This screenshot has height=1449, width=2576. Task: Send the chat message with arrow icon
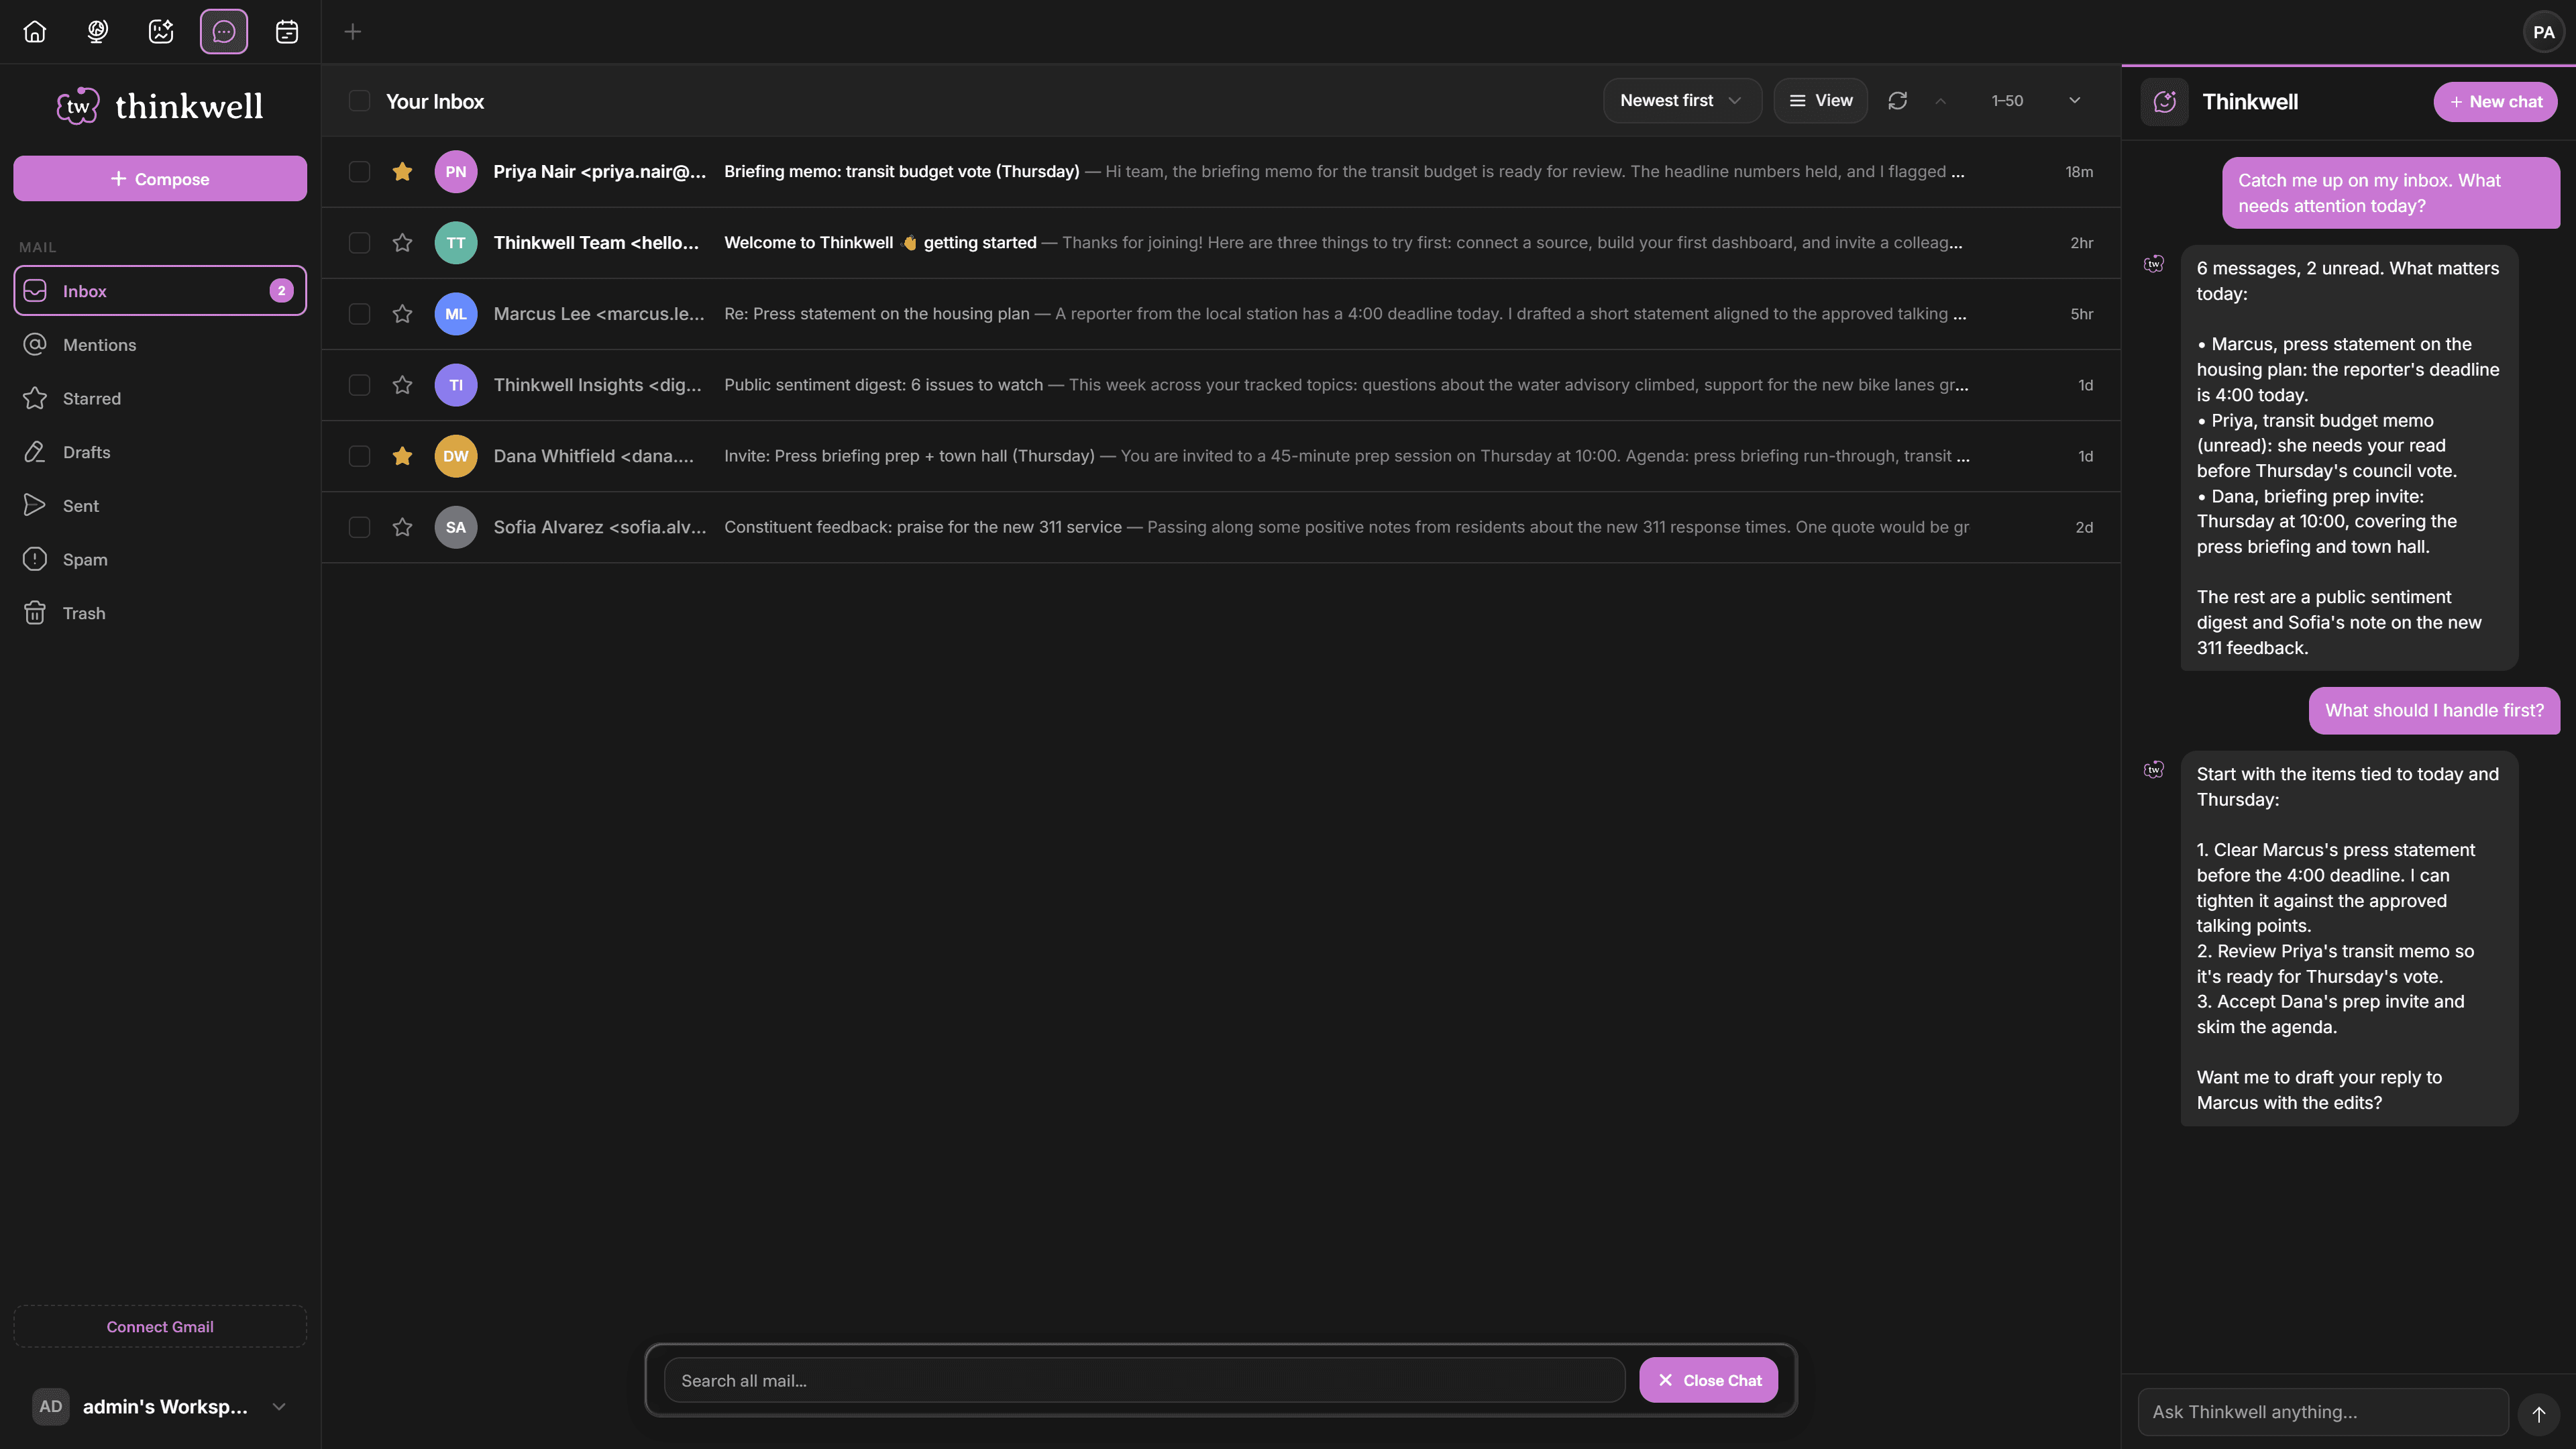pyautogui.click(x=2538, y=1413)
